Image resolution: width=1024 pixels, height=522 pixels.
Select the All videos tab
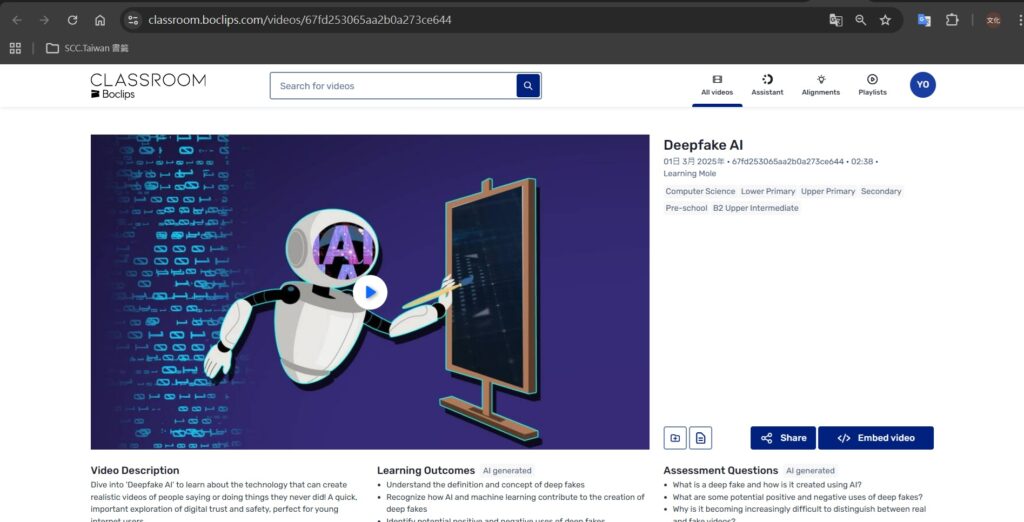tap(716, 85)
